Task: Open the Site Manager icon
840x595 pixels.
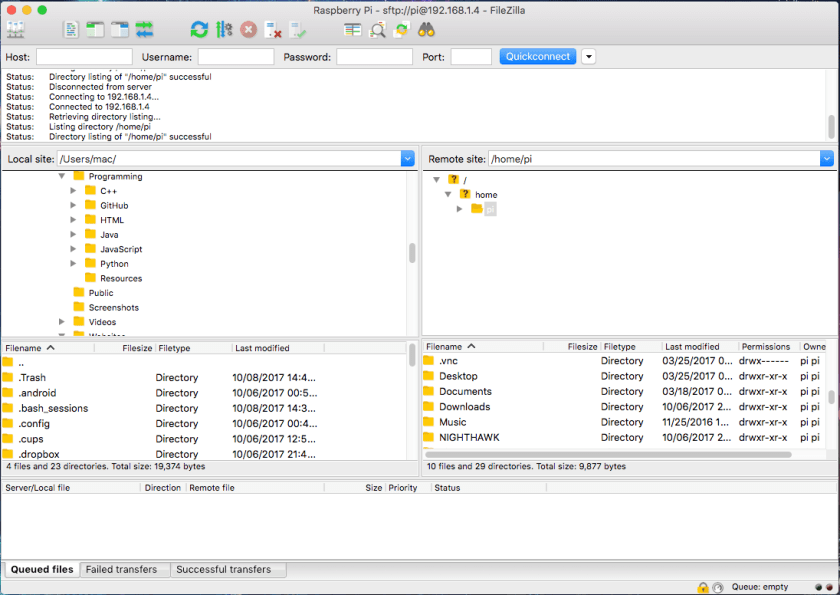Action: (16, 30)
